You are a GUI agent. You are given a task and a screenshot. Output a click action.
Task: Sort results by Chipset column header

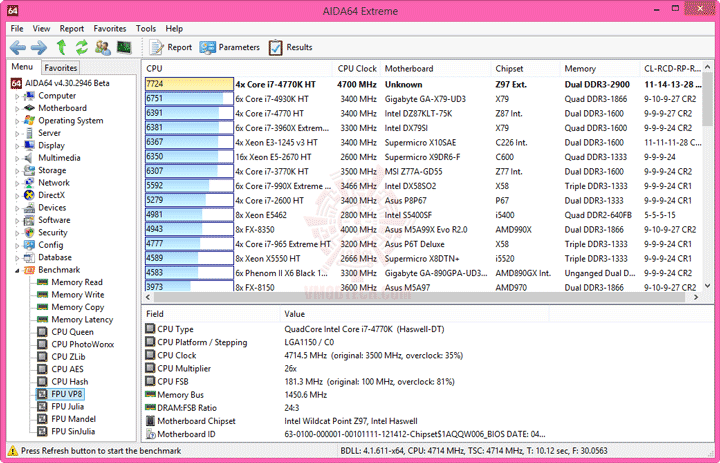tap(525, 68)
